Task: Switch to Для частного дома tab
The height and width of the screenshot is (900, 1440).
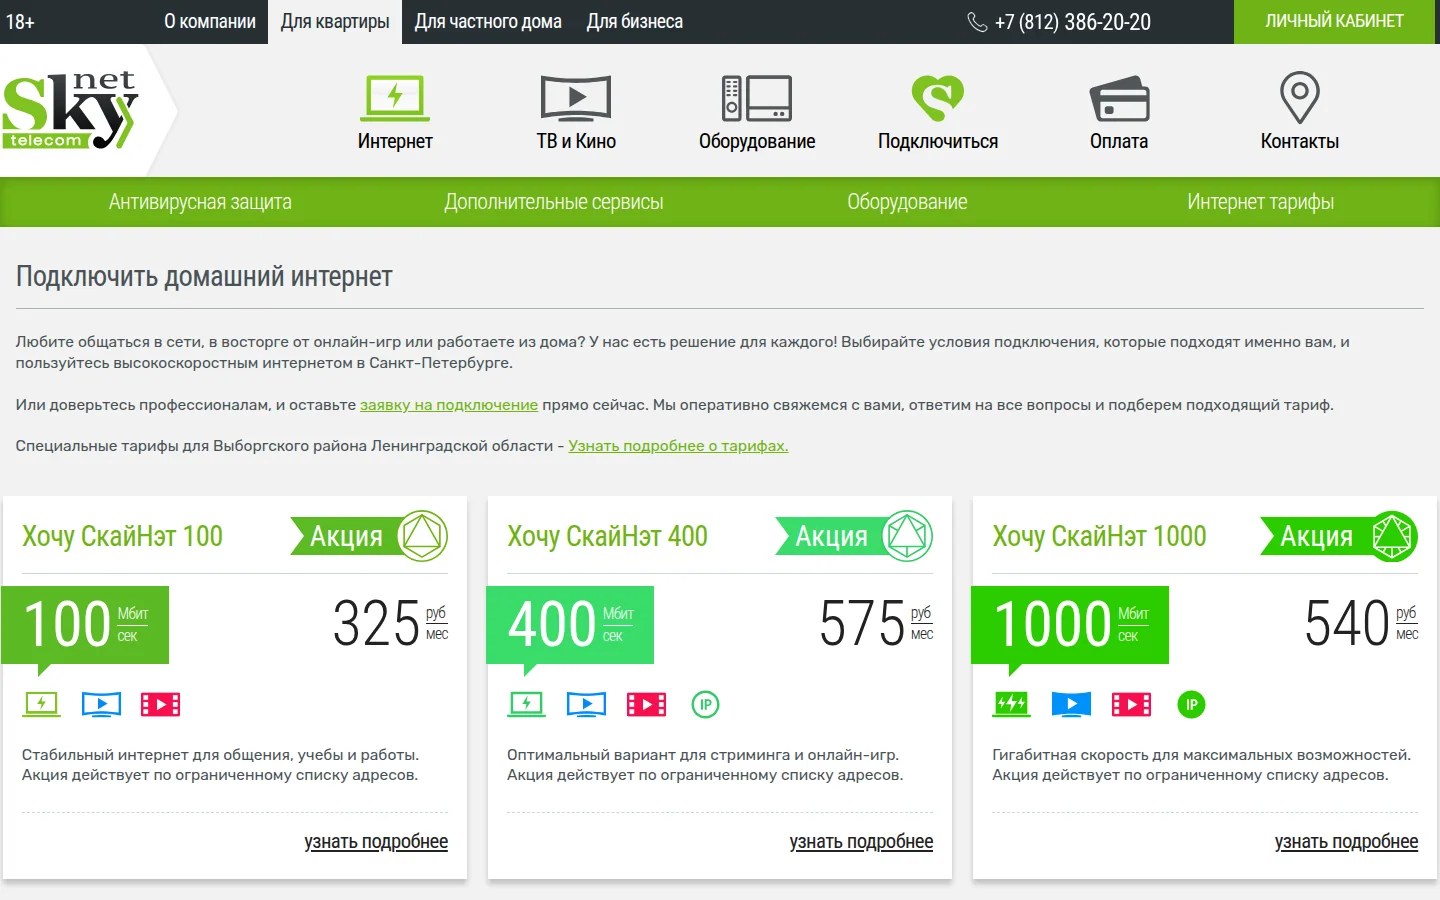Action: pos(488,22)
